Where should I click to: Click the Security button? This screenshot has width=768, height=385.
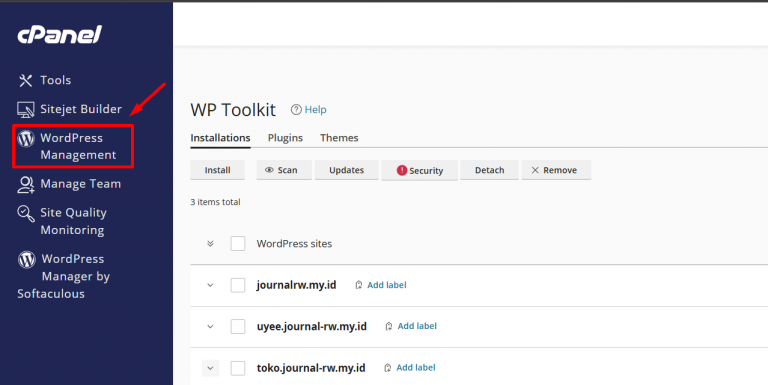(419, 170)
